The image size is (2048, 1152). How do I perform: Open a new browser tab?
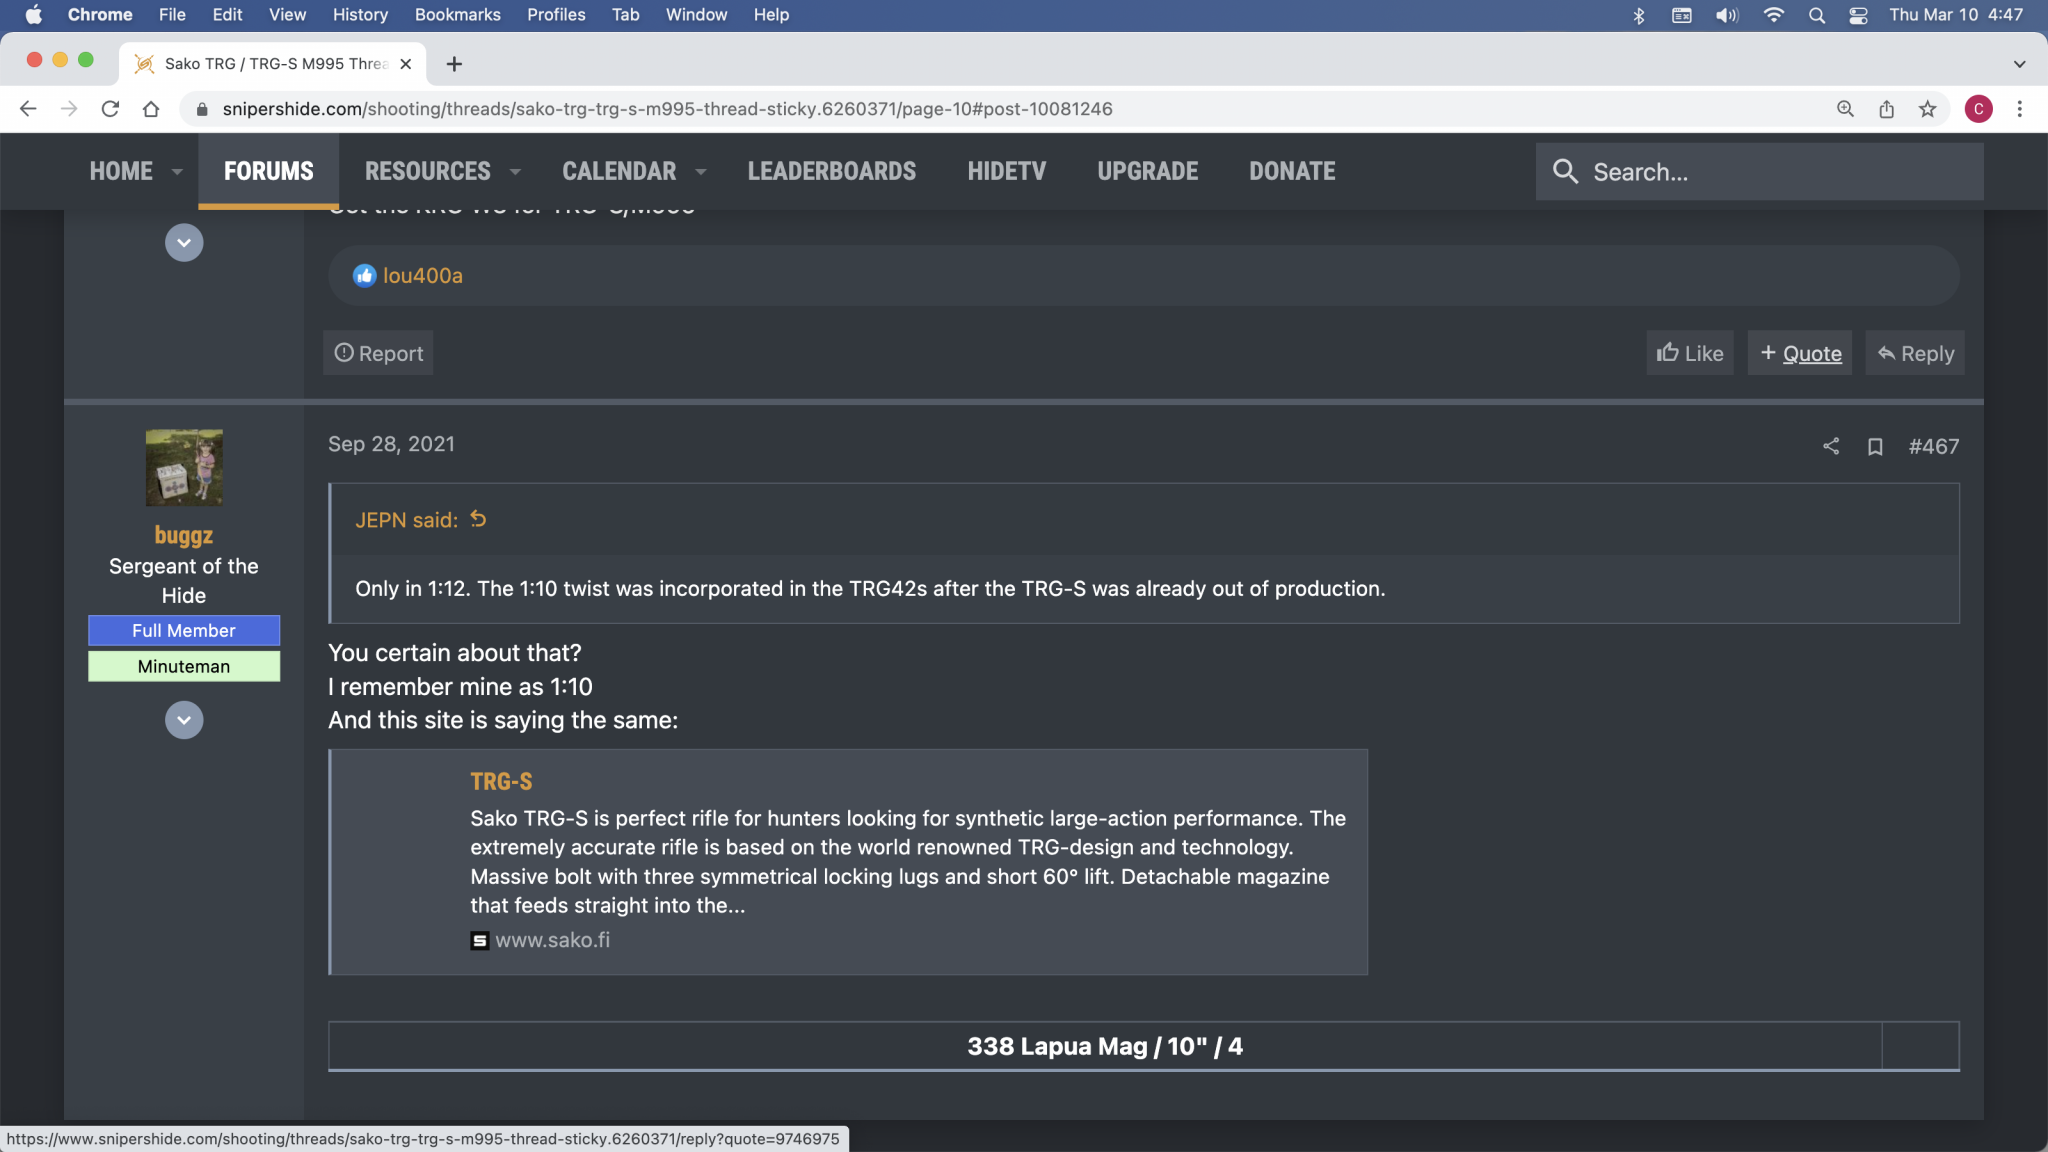coord(454,64)
